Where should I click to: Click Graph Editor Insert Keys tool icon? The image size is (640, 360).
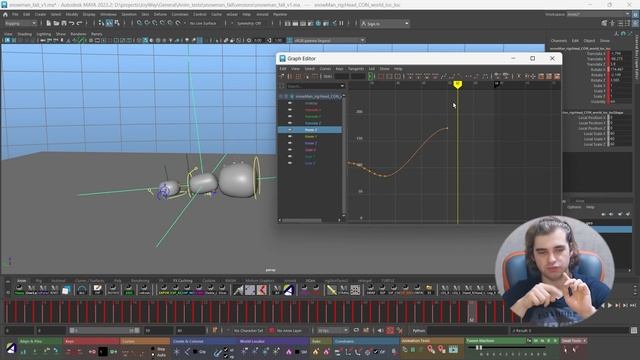(290, 76)
